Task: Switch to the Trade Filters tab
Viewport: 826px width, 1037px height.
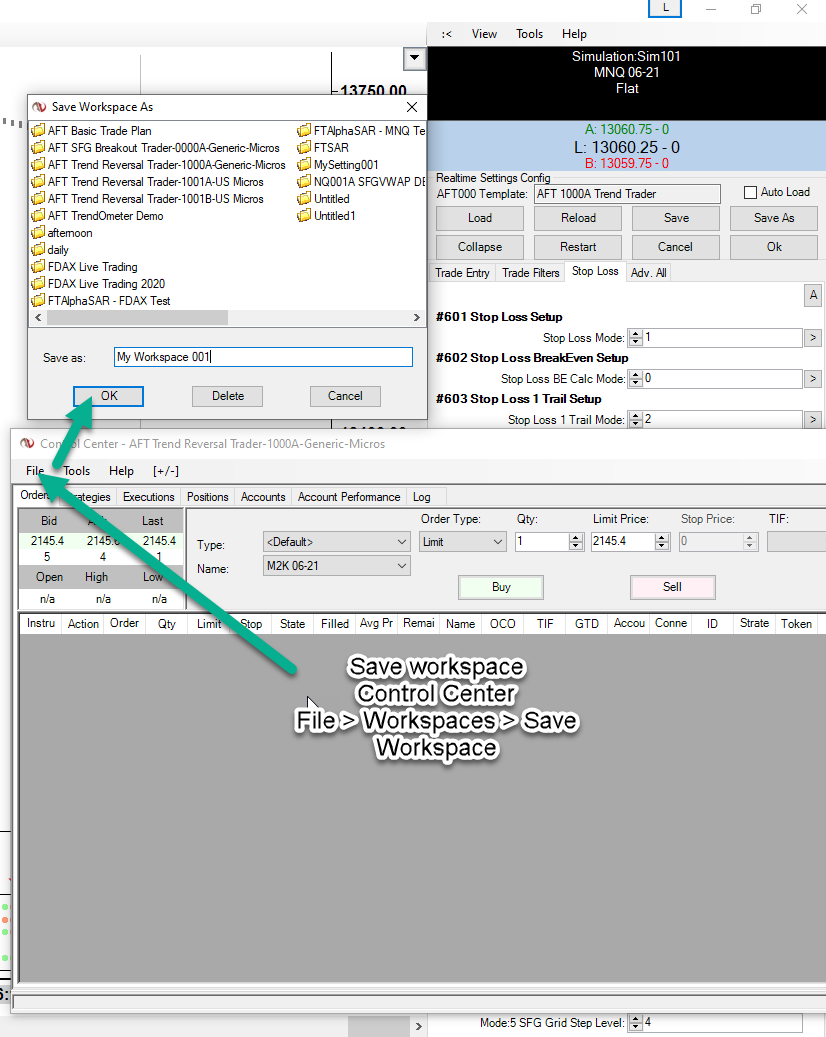Action: (x=531, y=273)
